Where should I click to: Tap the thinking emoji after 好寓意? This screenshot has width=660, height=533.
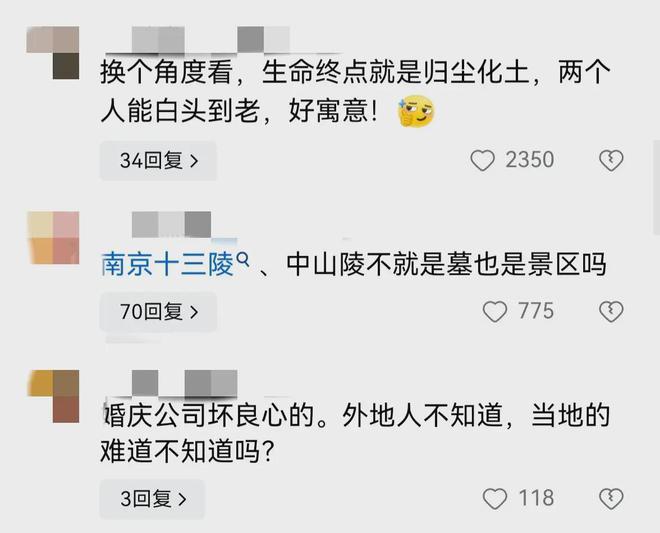(x=416, y=112)
